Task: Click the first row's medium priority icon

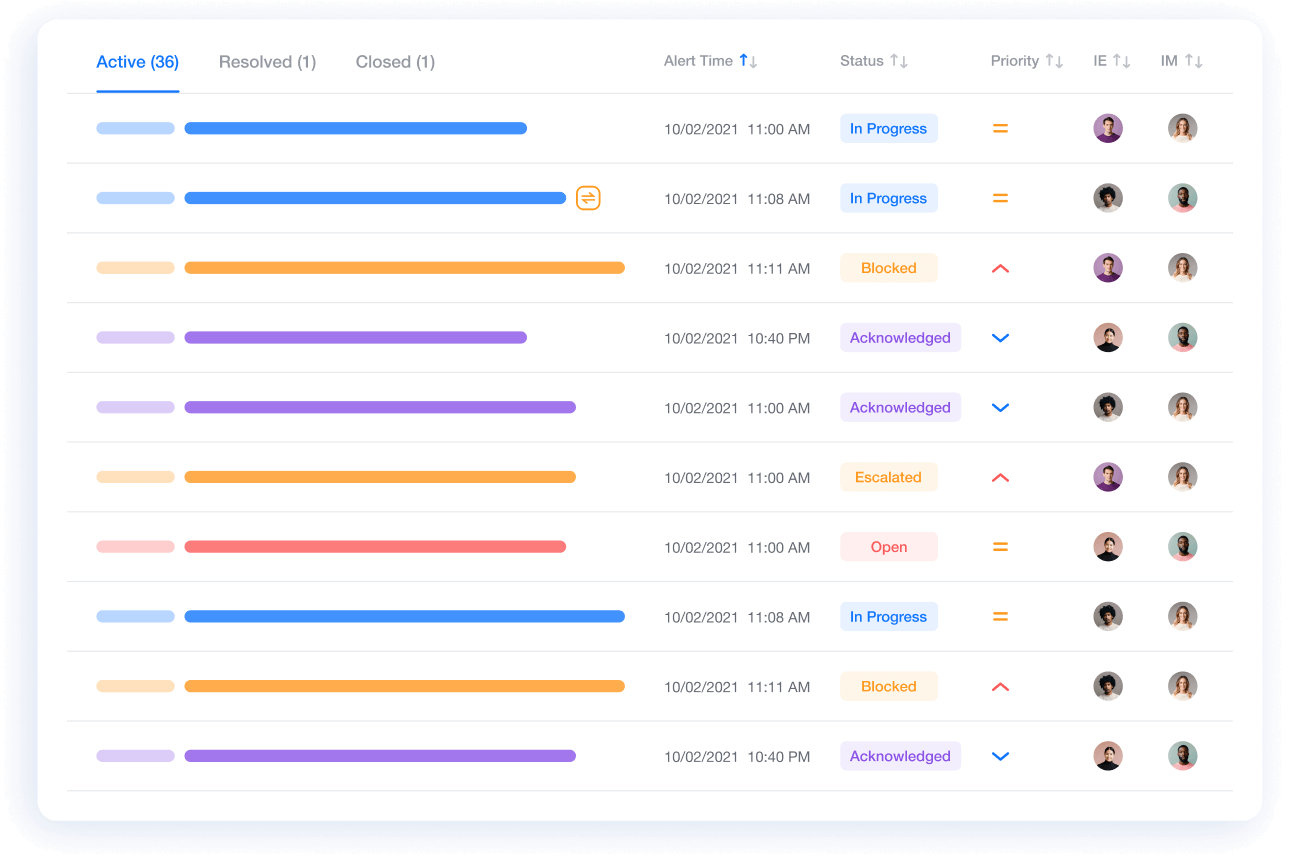Action: coord(1000,128)
